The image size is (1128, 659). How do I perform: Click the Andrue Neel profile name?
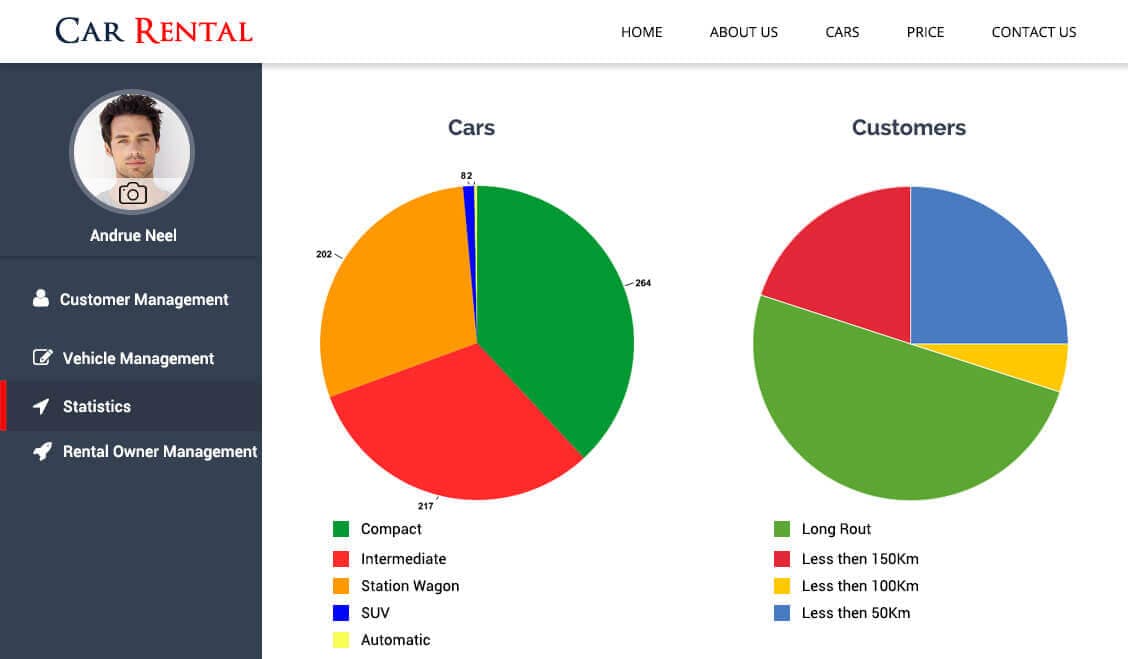pos(133,235)
